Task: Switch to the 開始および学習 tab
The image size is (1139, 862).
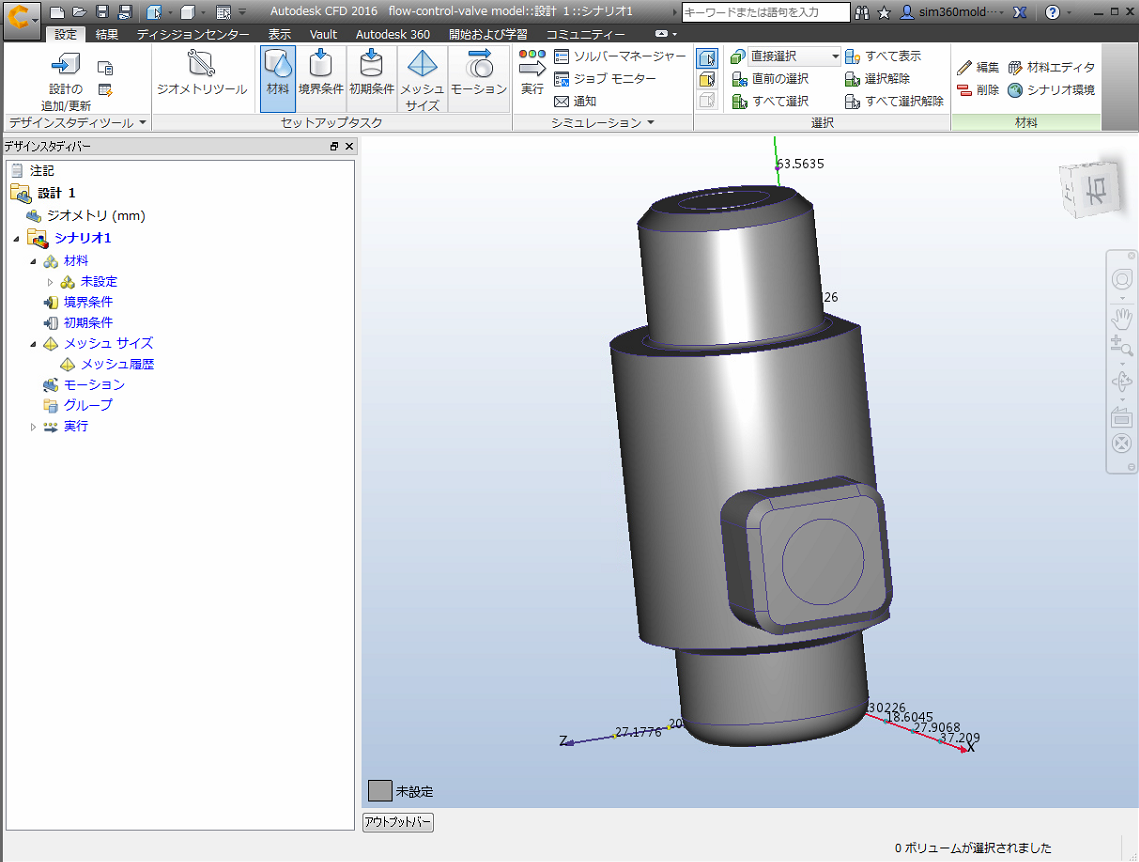Action: click(x=488, y=34)
